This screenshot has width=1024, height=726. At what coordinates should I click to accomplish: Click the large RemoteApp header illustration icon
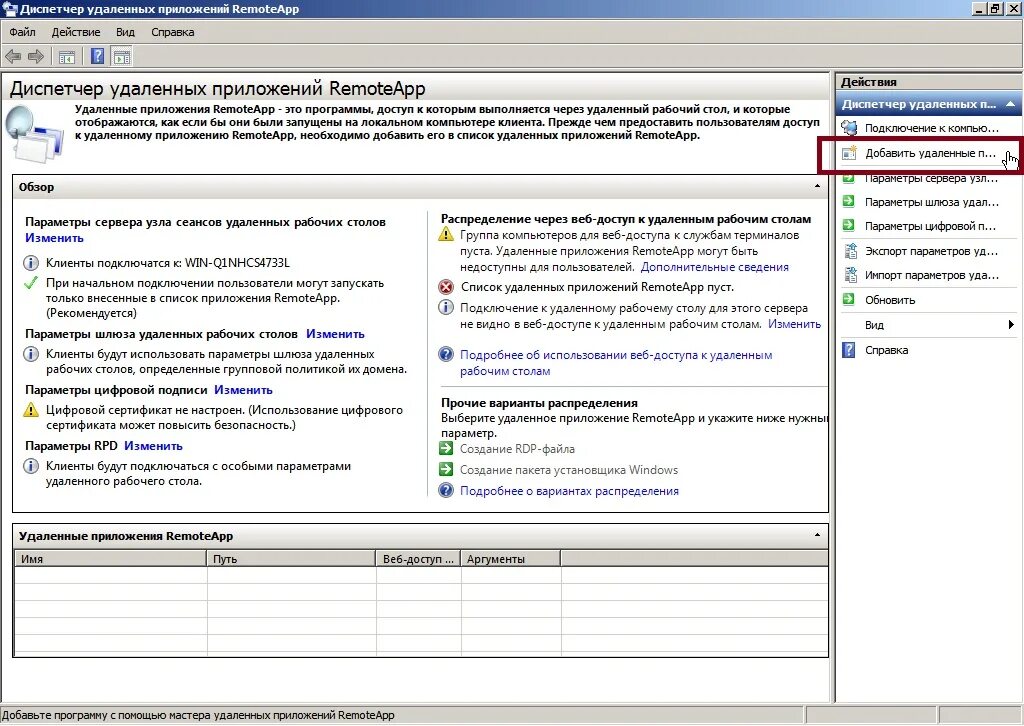pyautogui.click(x=35, y=134)
